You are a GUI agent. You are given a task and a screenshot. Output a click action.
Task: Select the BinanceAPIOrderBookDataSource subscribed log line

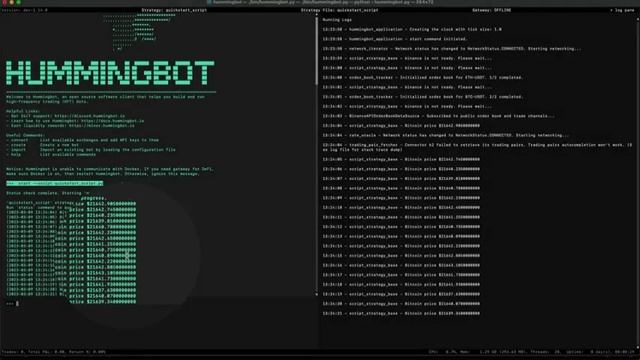[438, 116]
